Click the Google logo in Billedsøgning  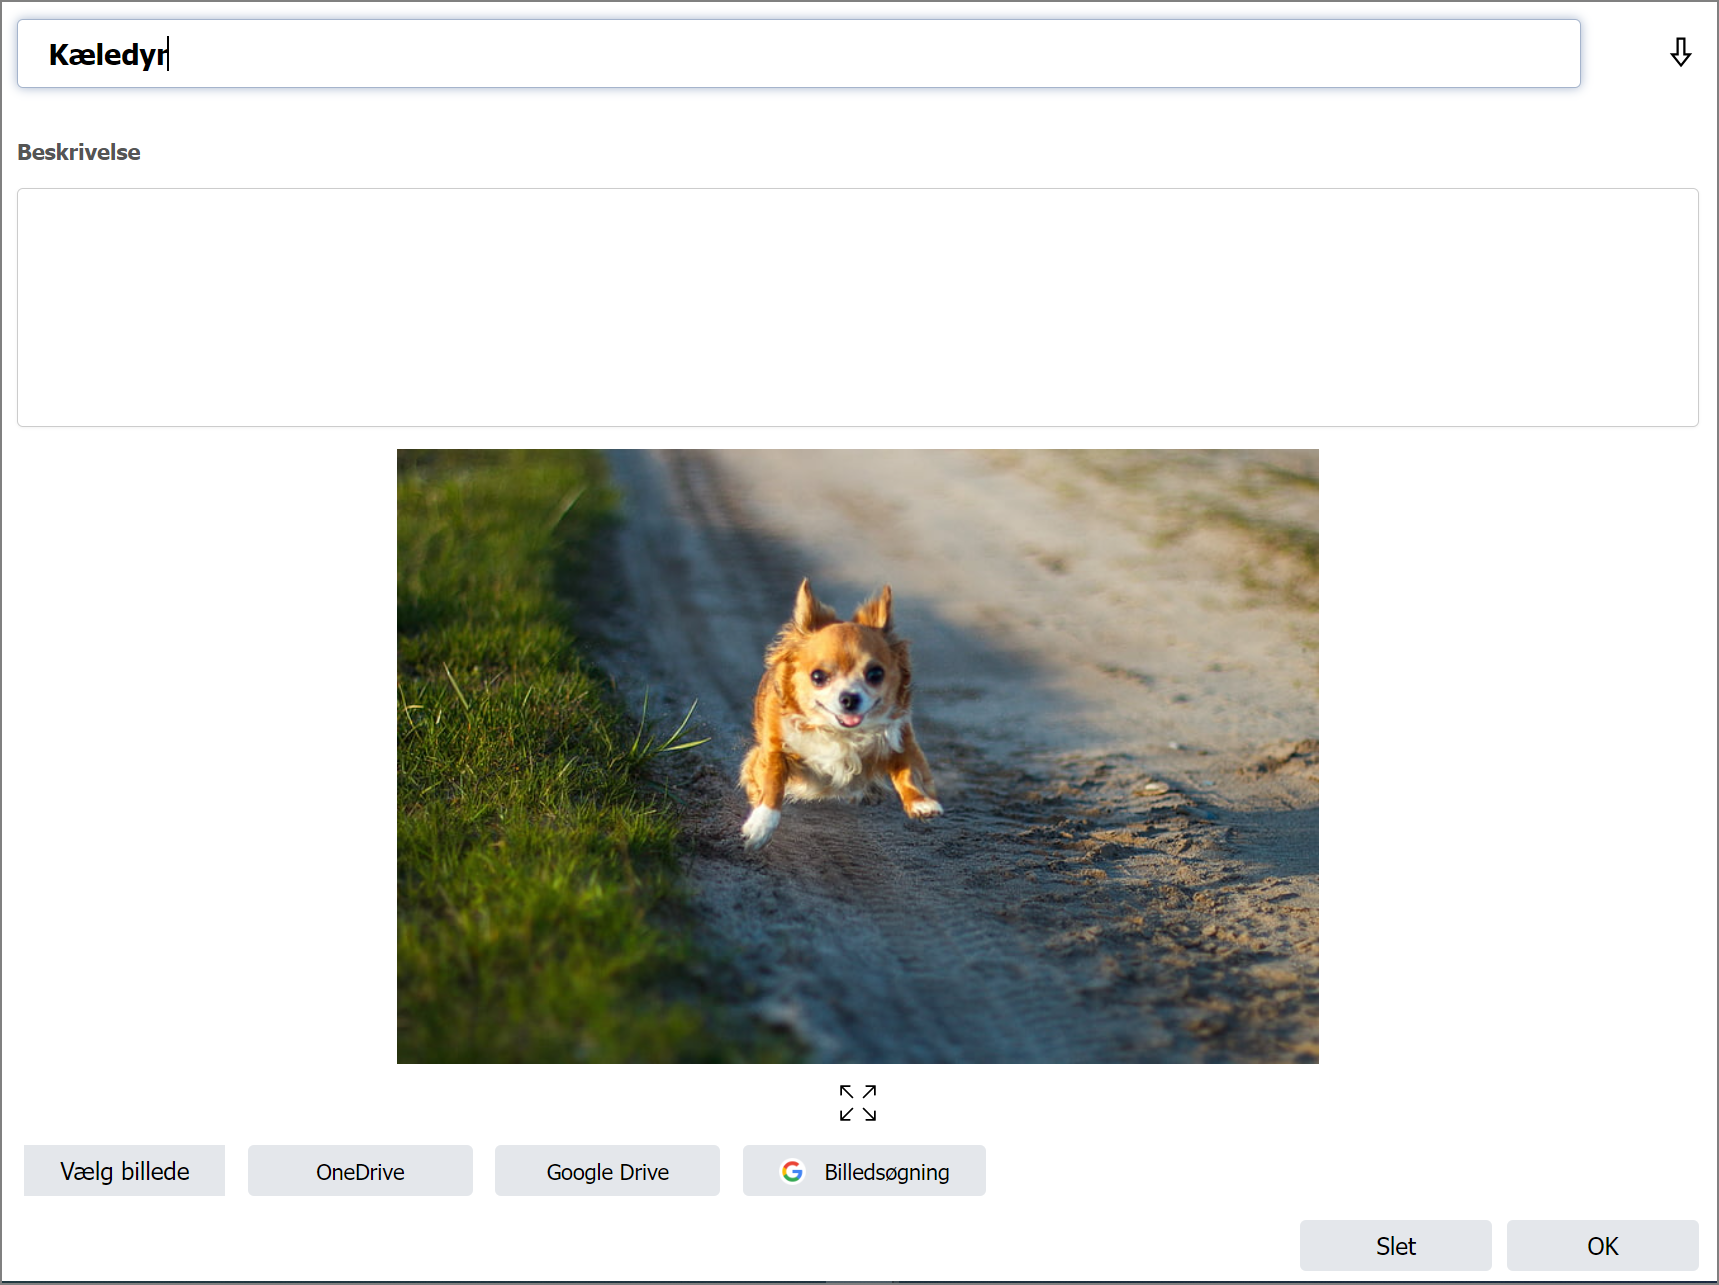[x=792, y=1171]
